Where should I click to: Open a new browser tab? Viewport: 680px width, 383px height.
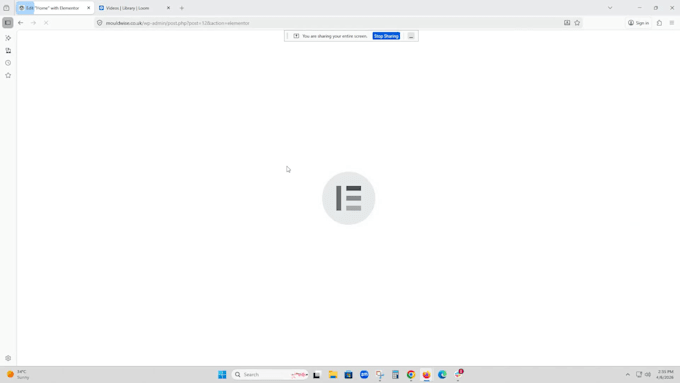pyautogui.click(x=182, y=8)
